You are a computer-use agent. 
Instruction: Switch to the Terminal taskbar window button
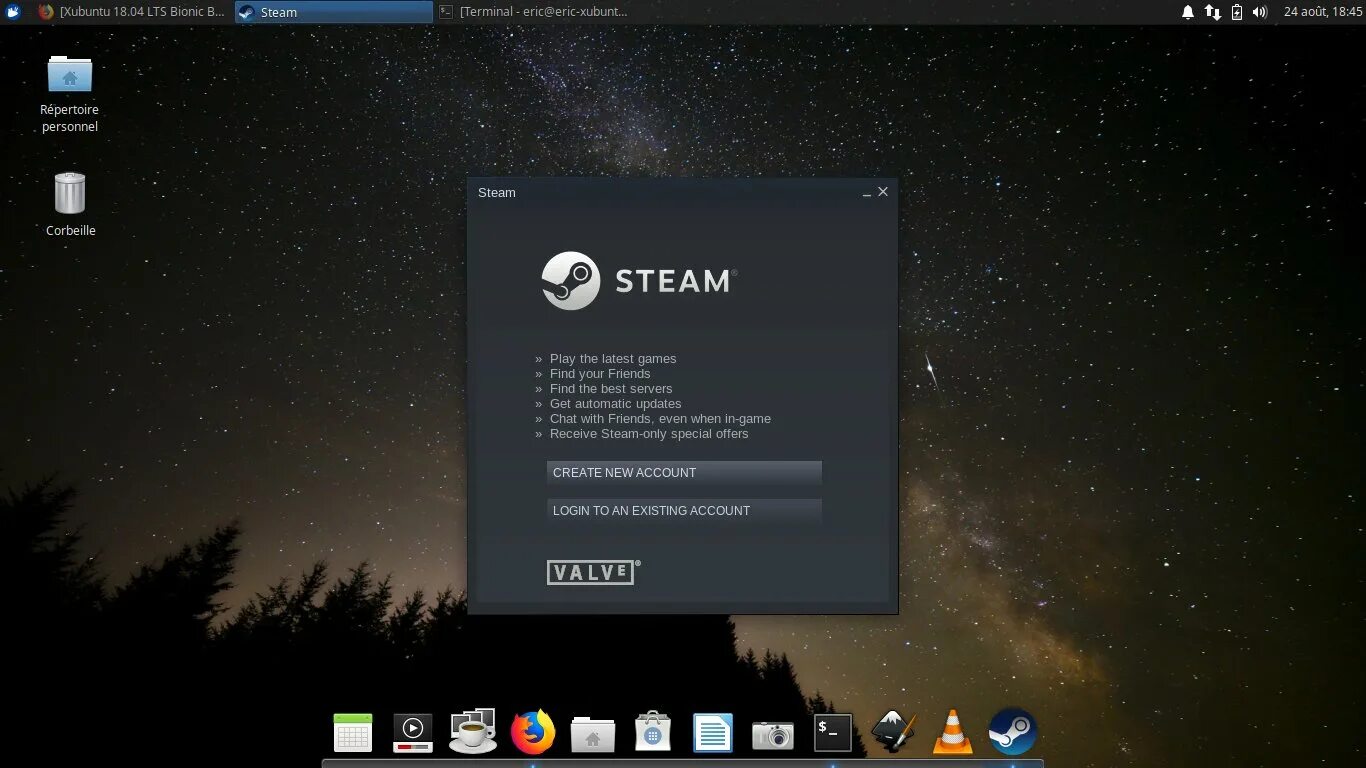point(534,12)
